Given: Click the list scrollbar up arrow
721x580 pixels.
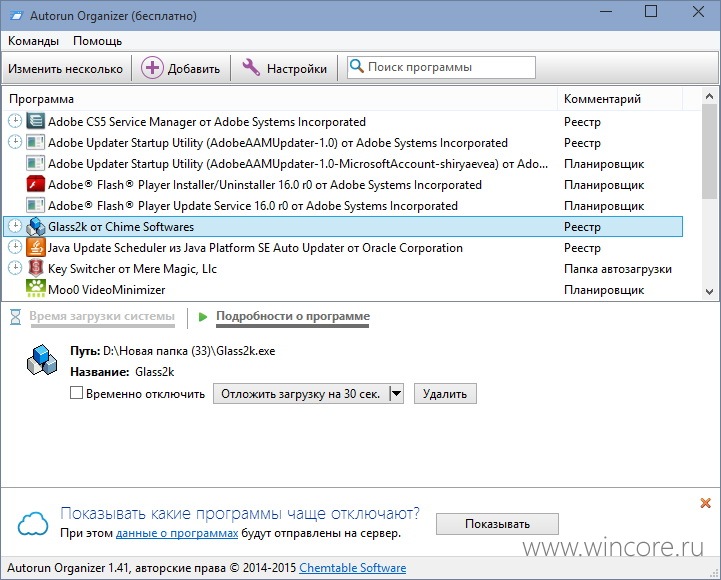Looking at the screenshot, I should point(710,96).
